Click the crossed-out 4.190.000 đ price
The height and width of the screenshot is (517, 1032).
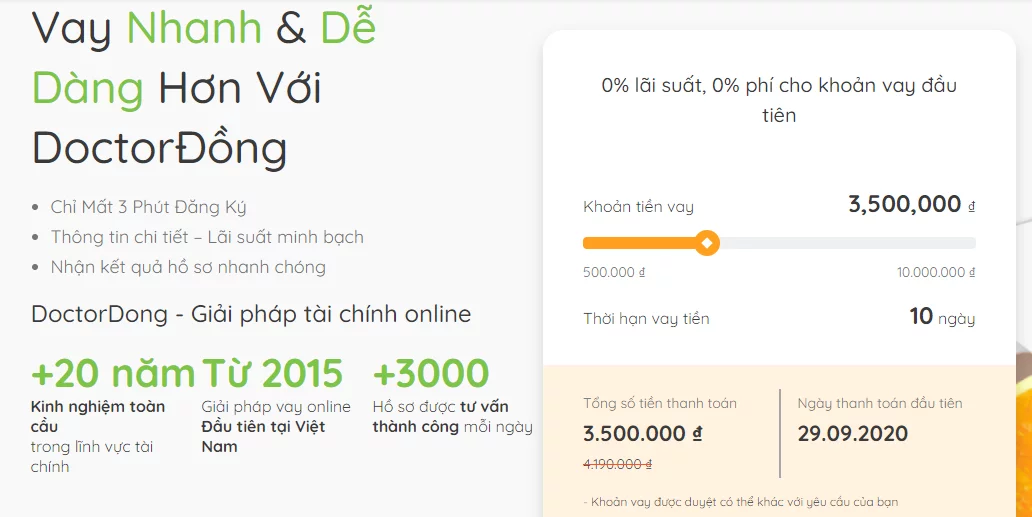[x=617, y=464]
